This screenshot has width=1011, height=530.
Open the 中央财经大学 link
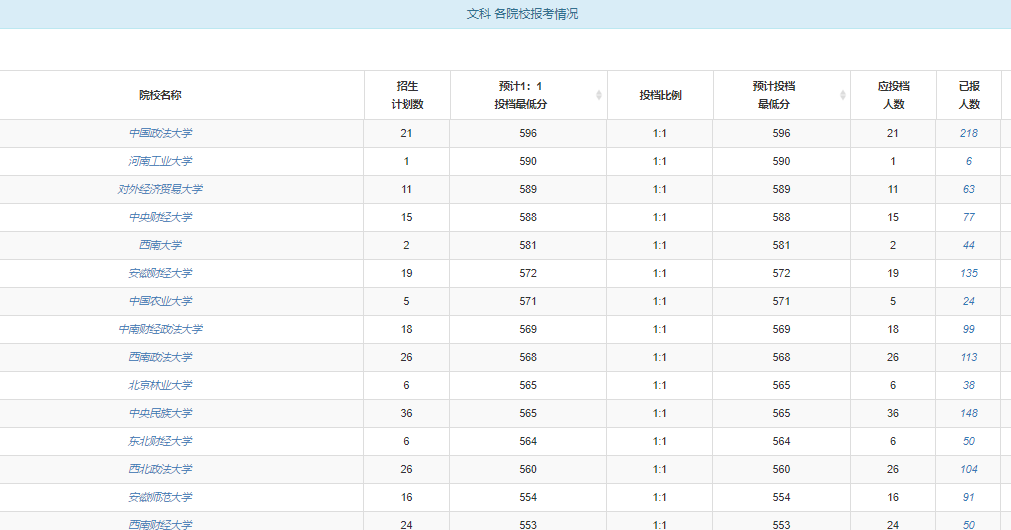click(x=161, y=217)
